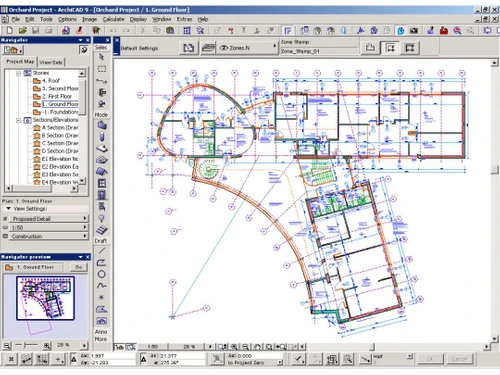Toggle the first zone construction method
This screenshot has height=375, width=500.
pyautogui.click(x=370, y=48)
